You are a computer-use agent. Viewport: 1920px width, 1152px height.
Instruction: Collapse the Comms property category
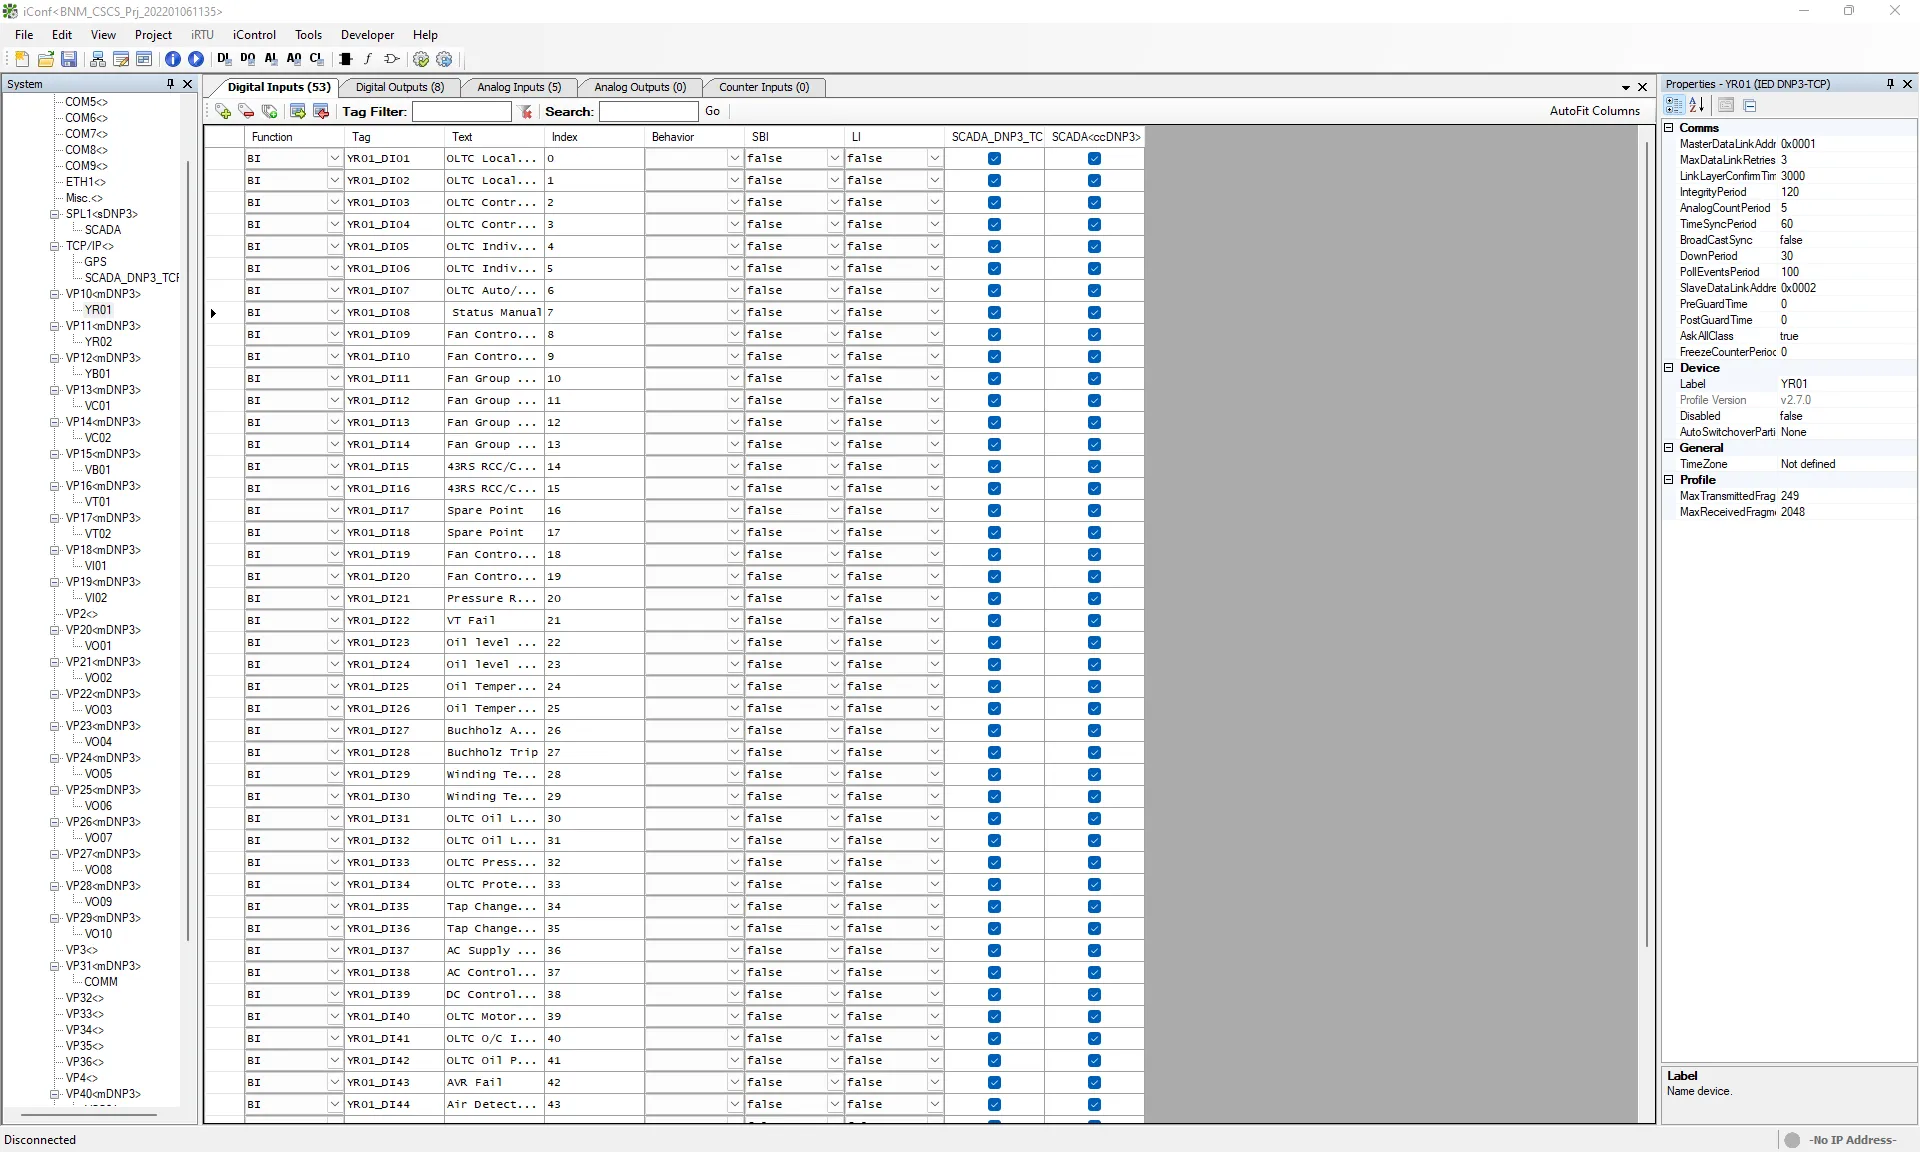pos(1669,128)
